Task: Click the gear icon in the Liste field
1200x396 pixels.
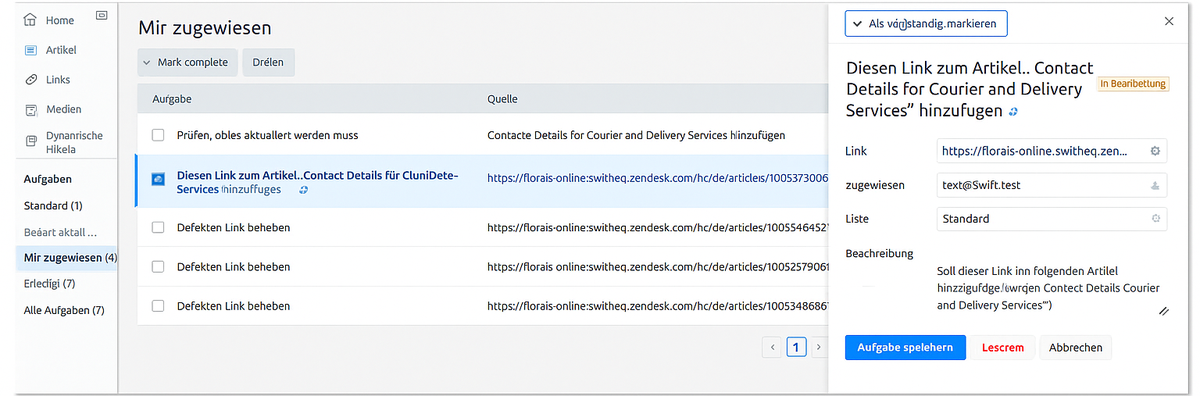Action: click(x=1155, y=218)
